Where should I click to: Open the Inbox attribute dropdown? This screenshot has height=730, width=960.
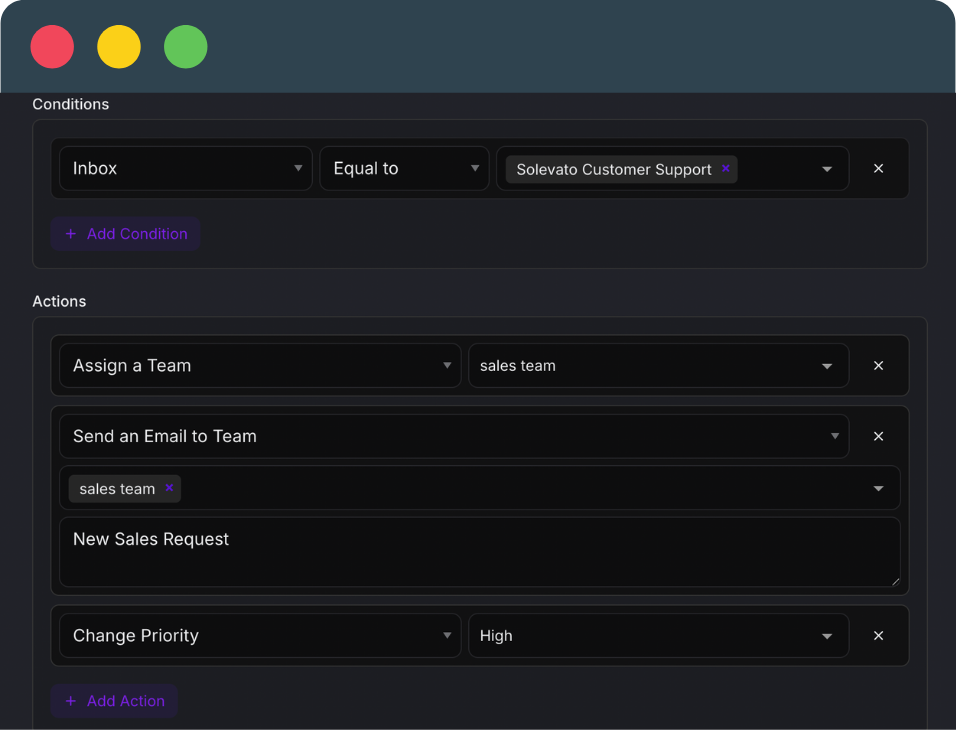point(186,168)
